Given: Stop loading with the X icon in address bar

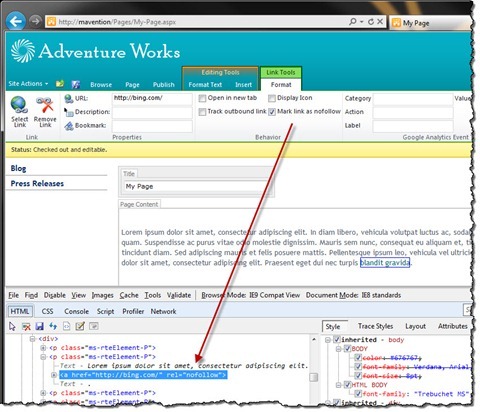Looking at the screenshot, I should [380, 22].
